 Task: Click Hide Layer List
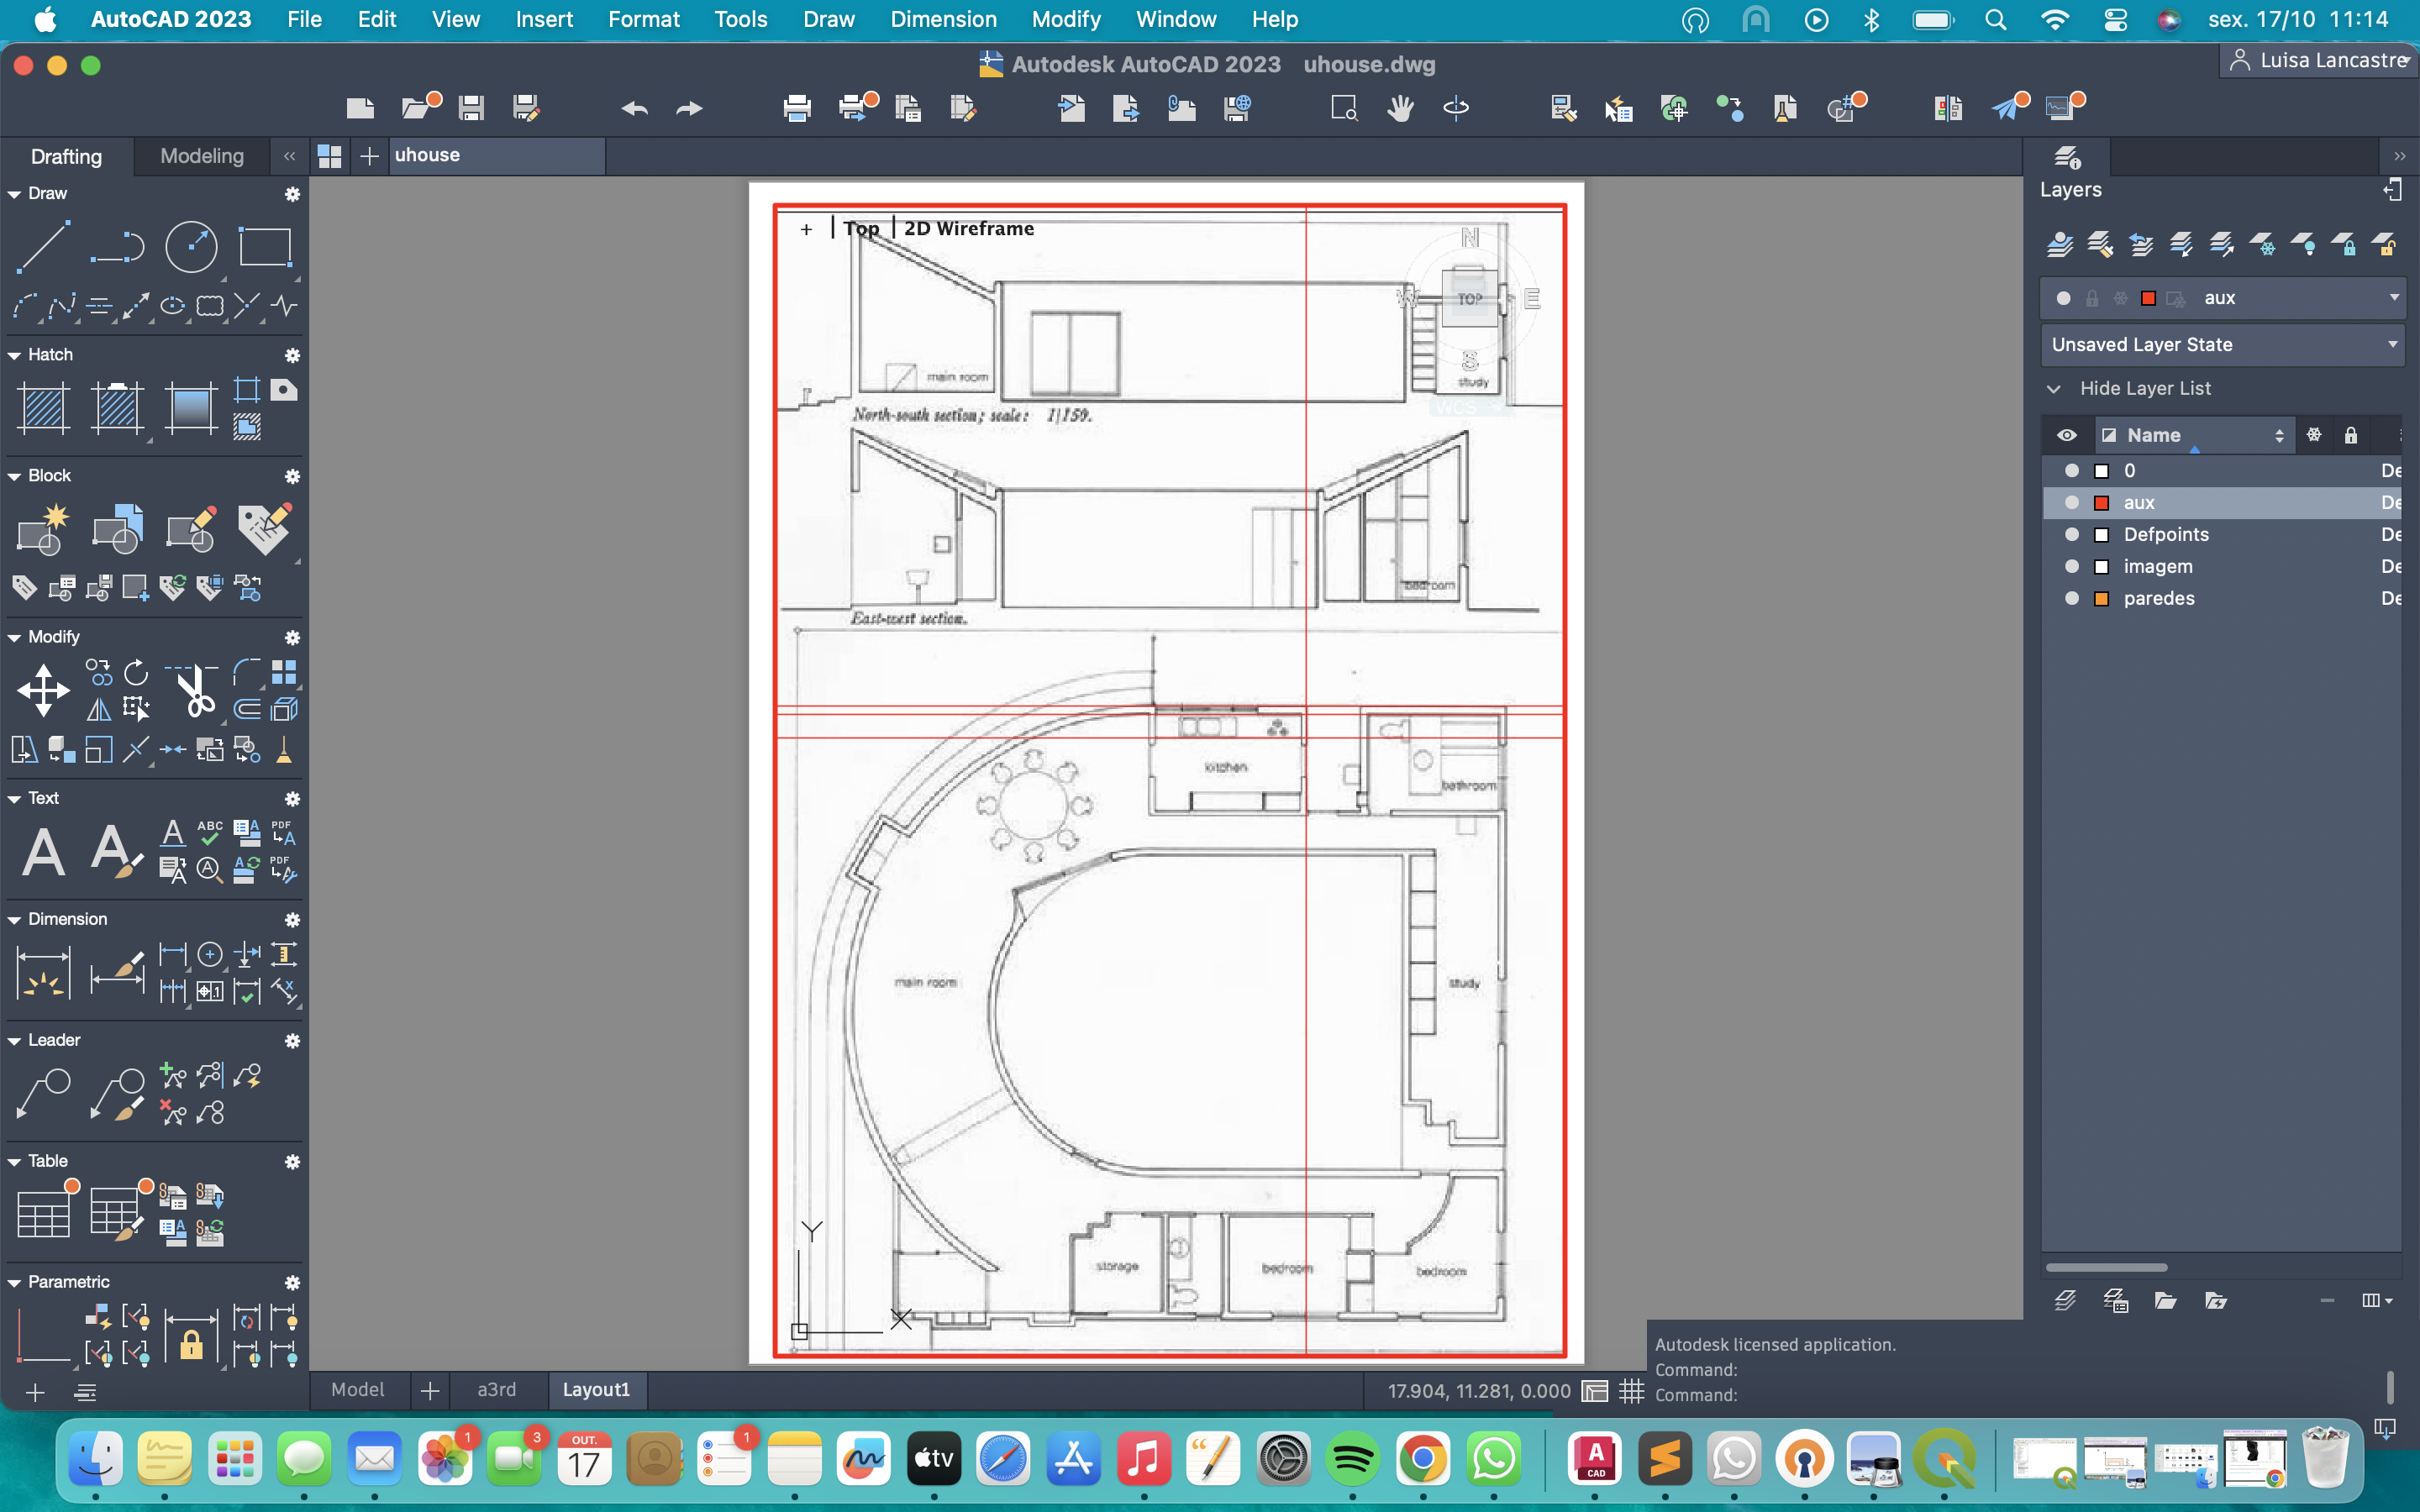2144,388
